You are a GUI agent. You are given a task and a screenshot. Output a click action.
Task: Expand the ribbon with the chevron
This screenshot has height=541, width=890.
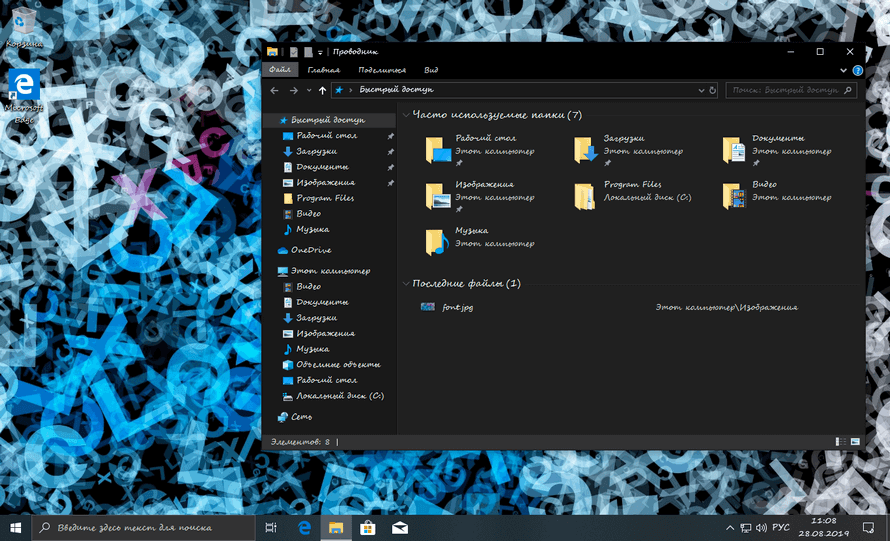tap(843, 70)
